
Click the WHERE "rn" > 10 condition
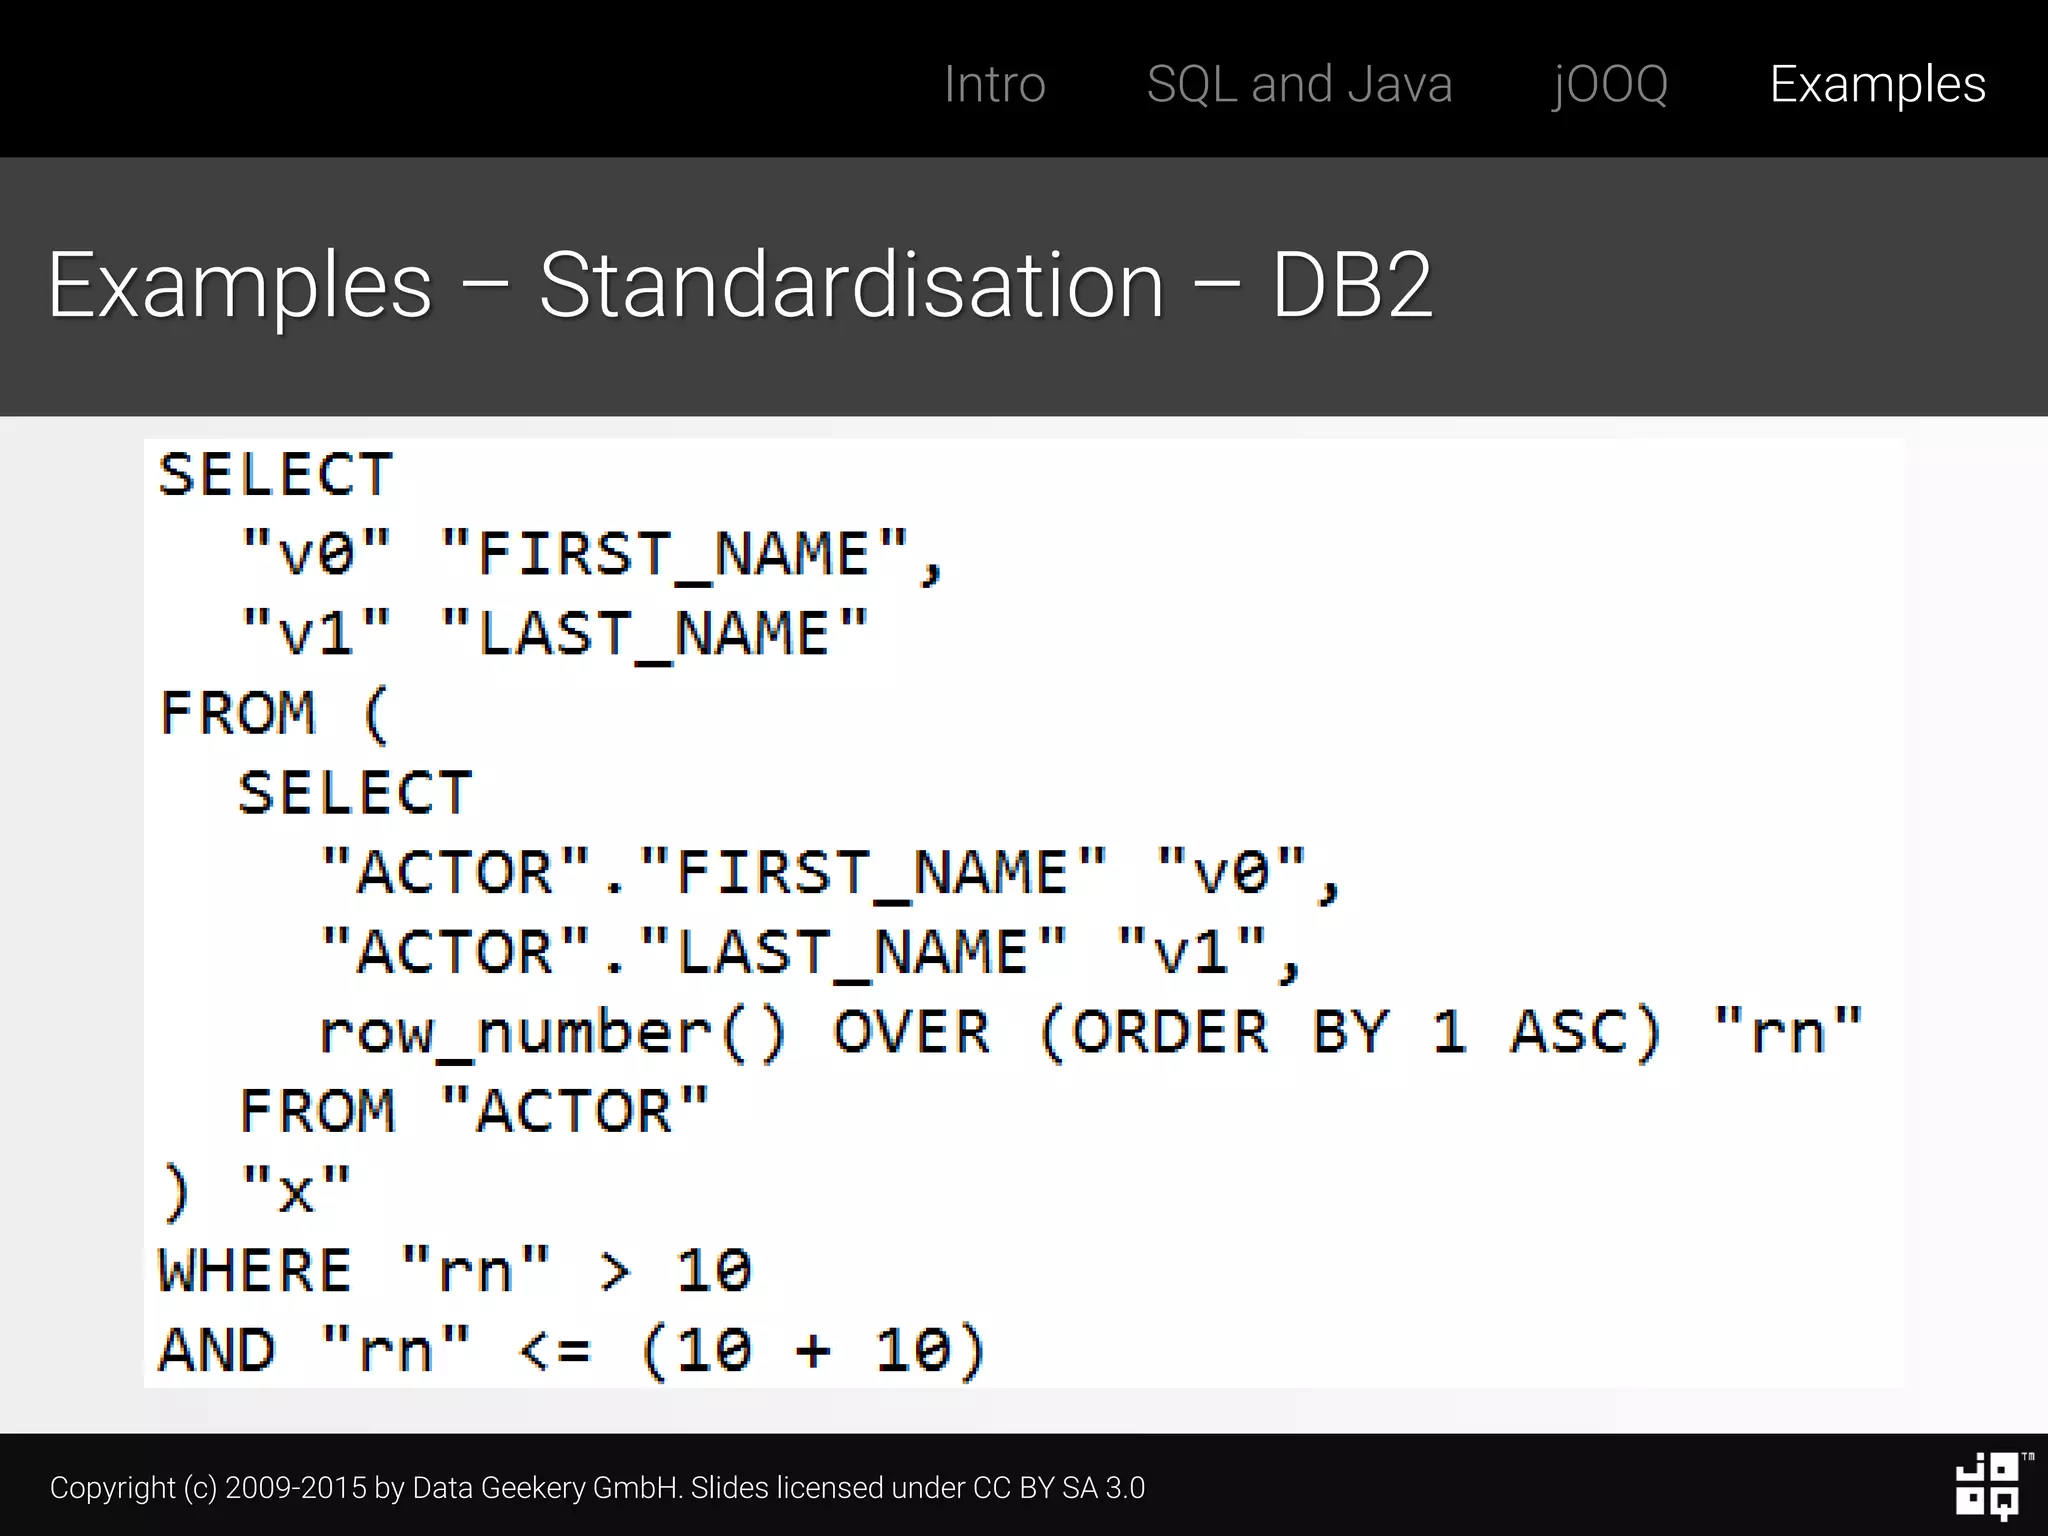point(455,1271)
